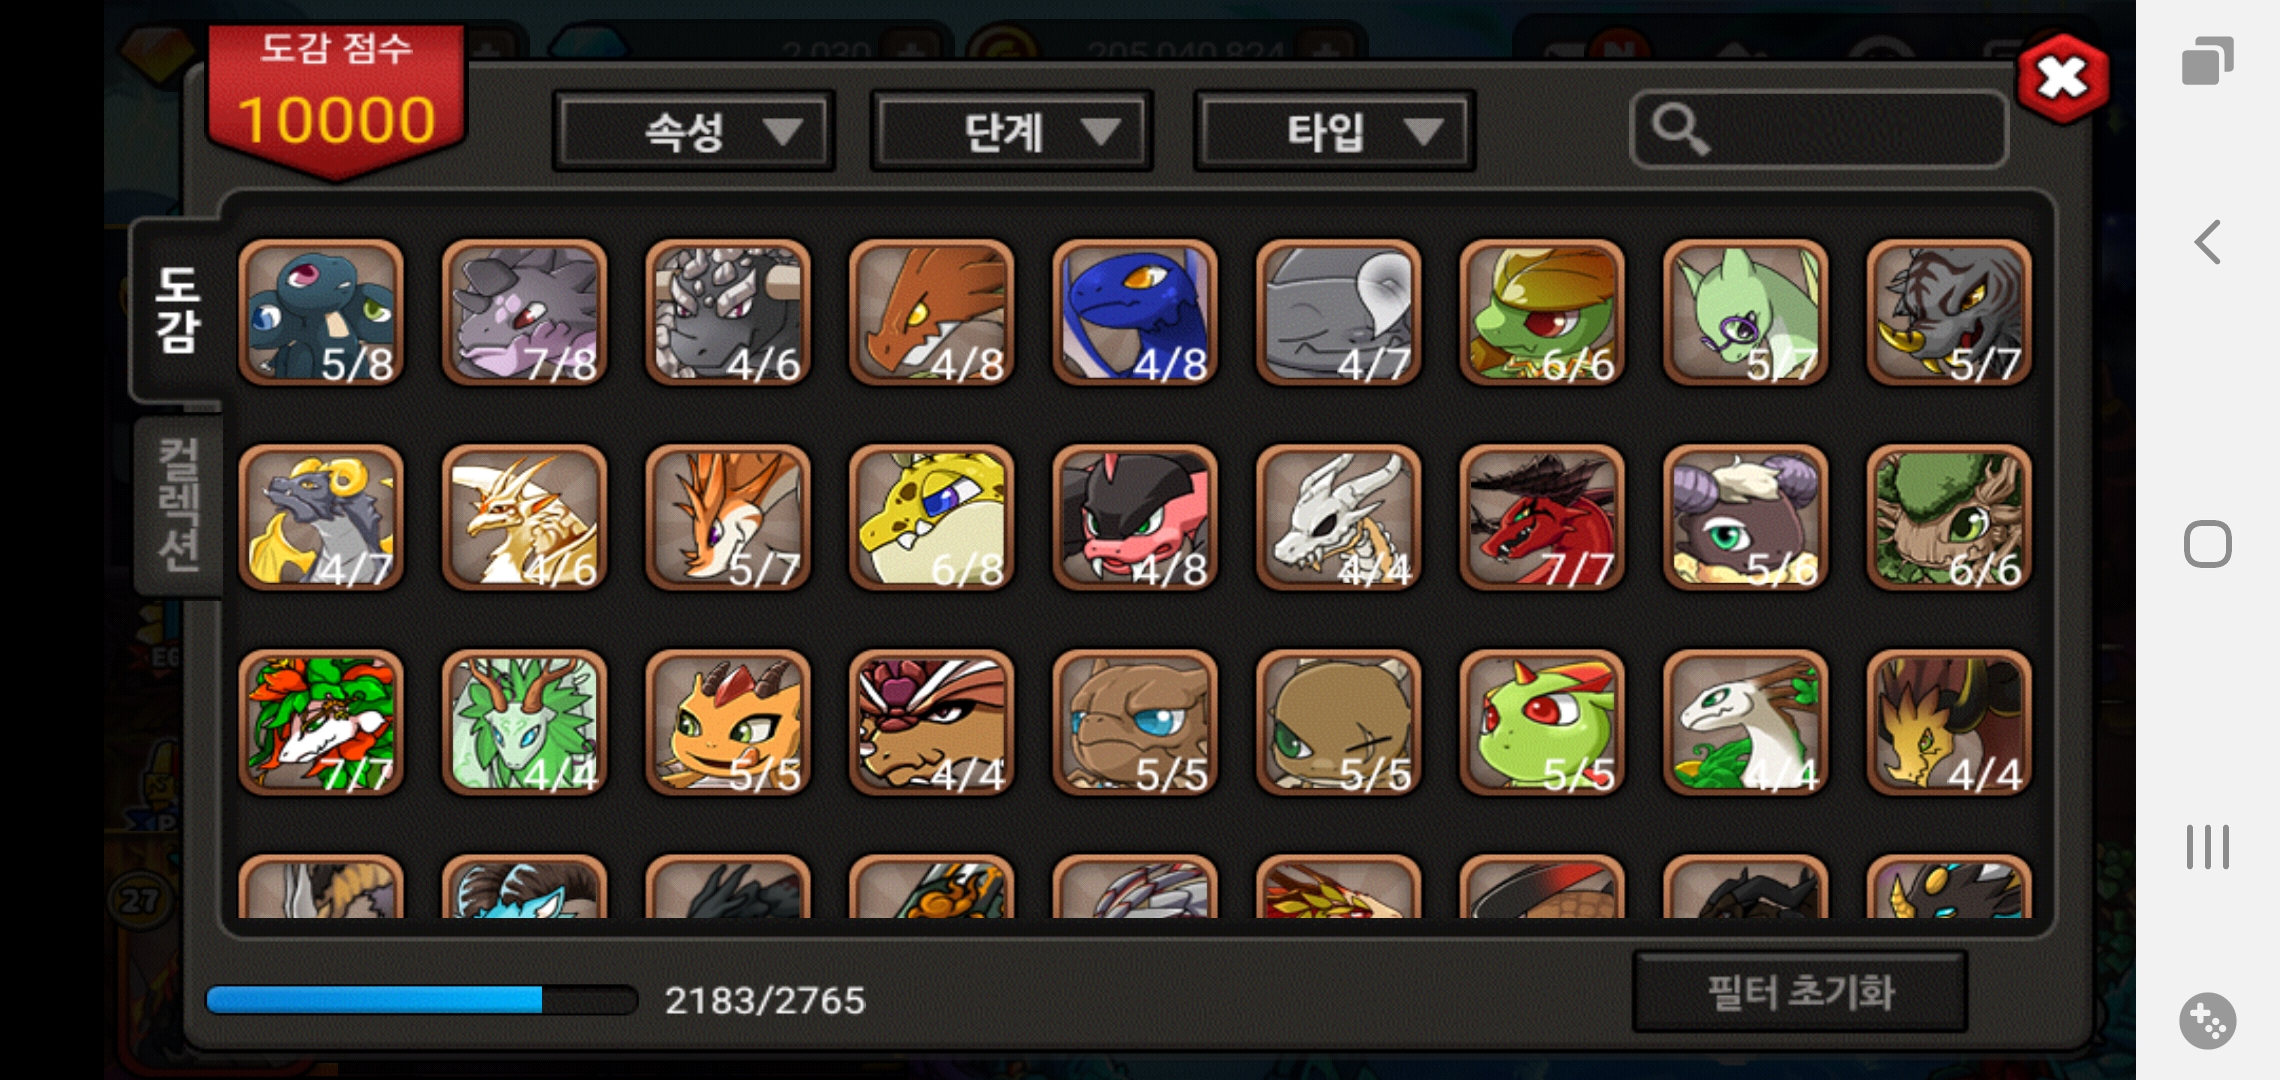
Task: Expand the 타입 type filter dropdown
Action: 1334,131
